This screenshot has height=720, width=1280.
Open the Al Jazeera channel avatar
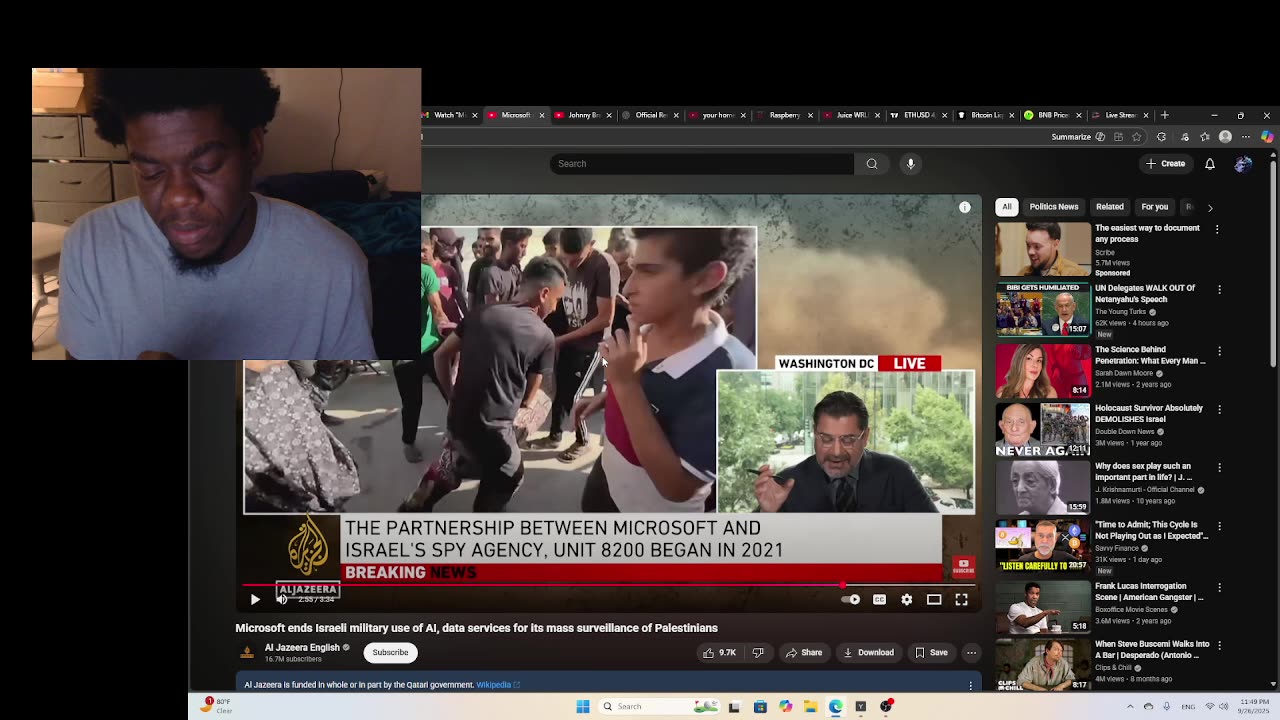point(246,652)
